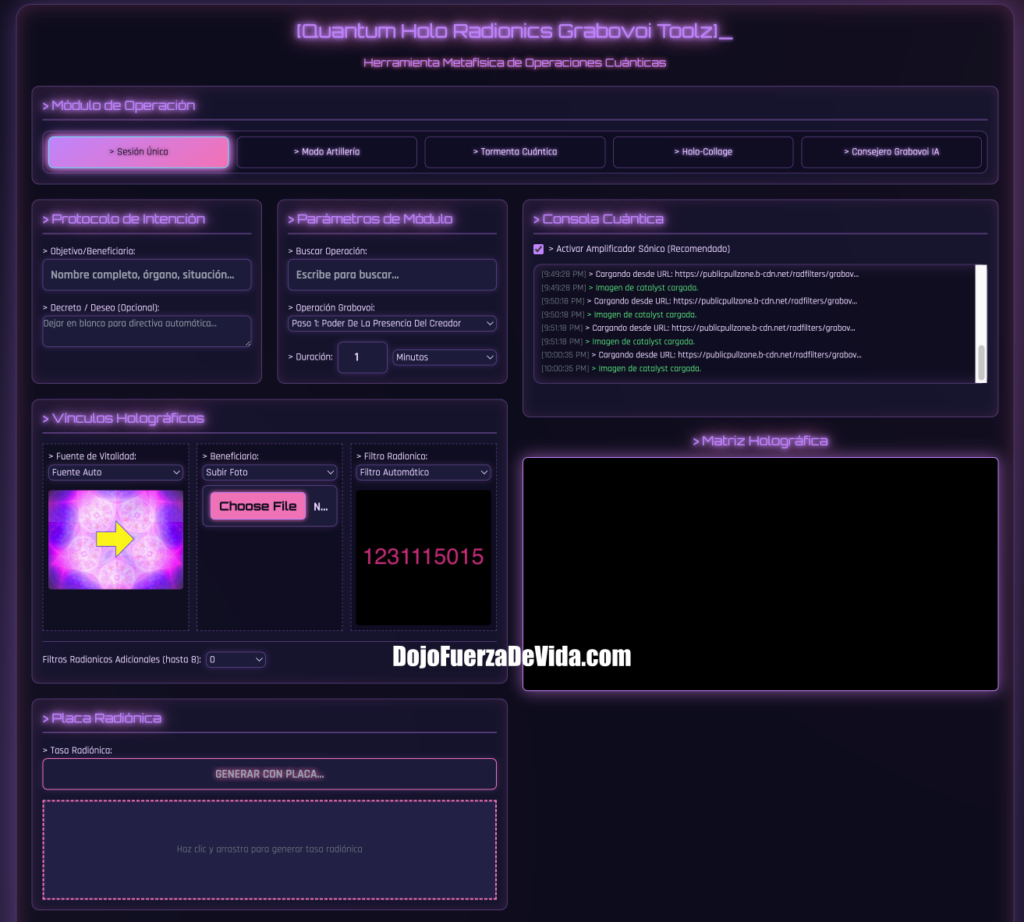This screenshot has height=922, width=1024.
Task: Switch to Holo-Collage tab
Action: 703,151
